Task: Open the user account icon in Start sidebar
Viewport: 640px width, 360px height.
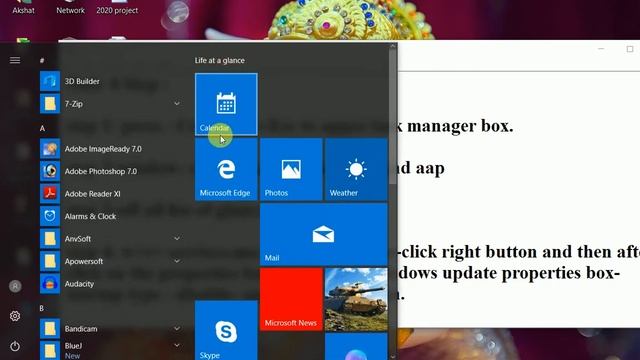Action: pos(15,286)
